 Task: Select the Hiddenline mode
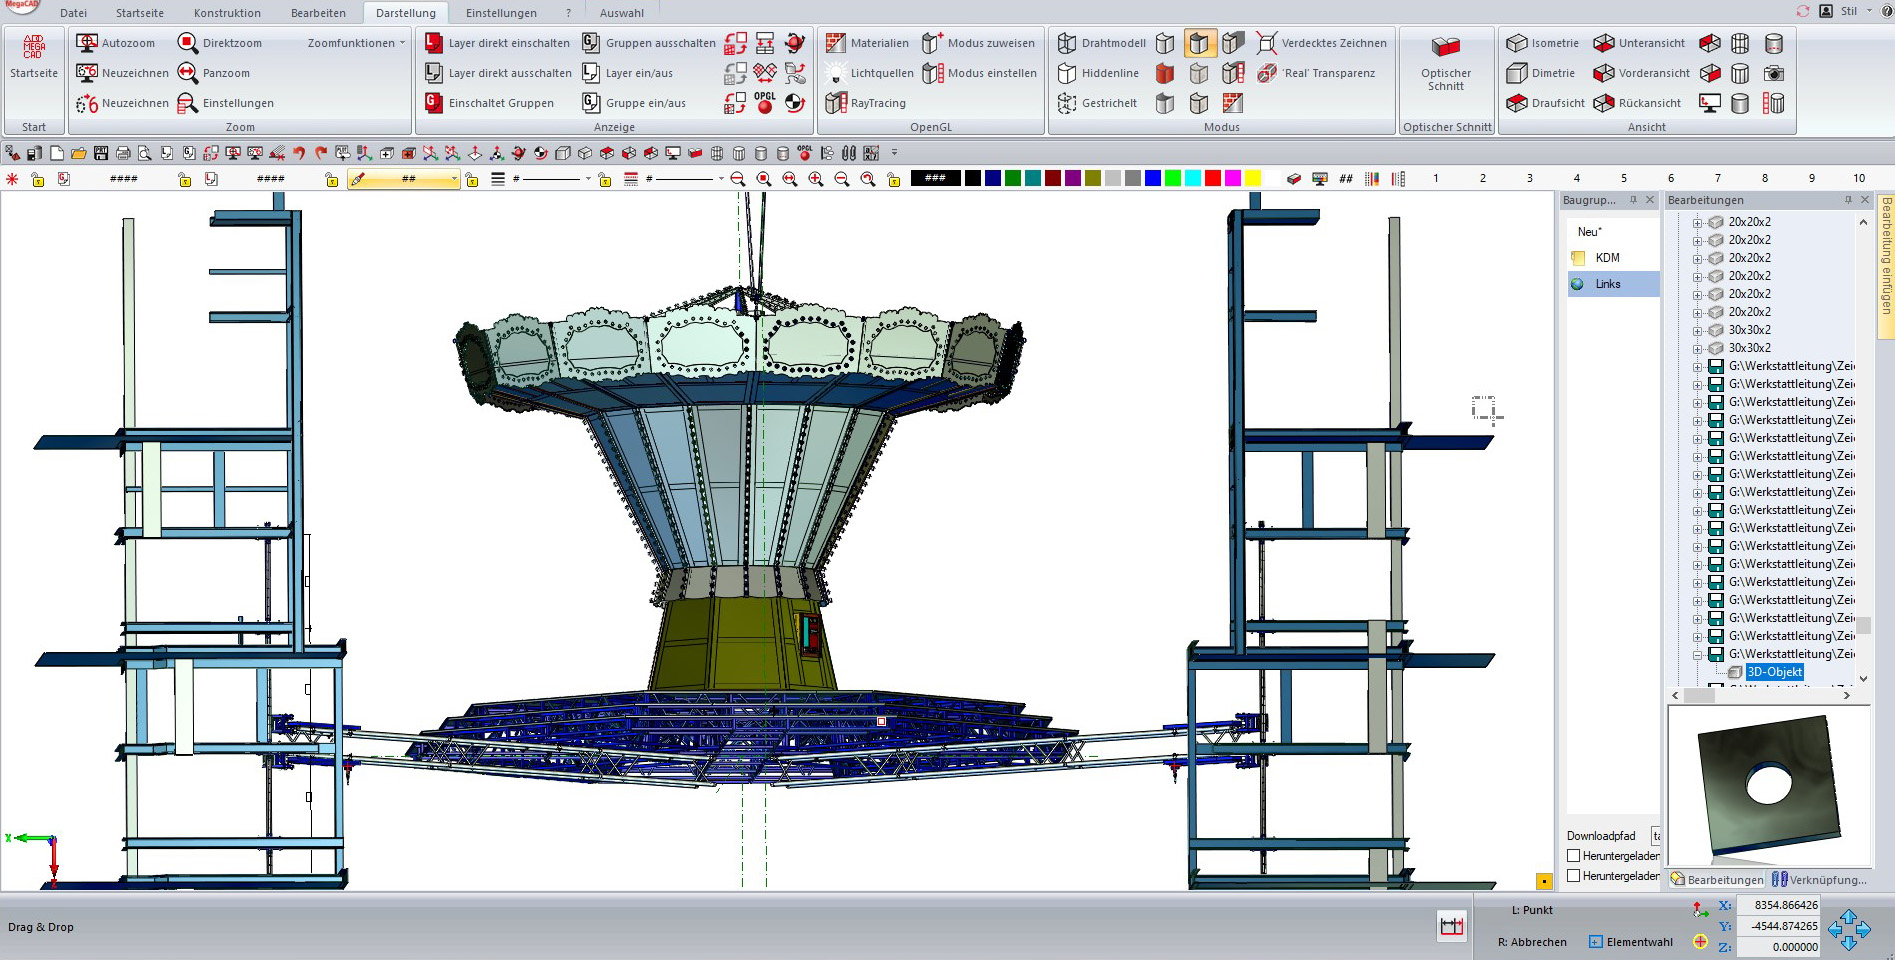coord(1067,73)
